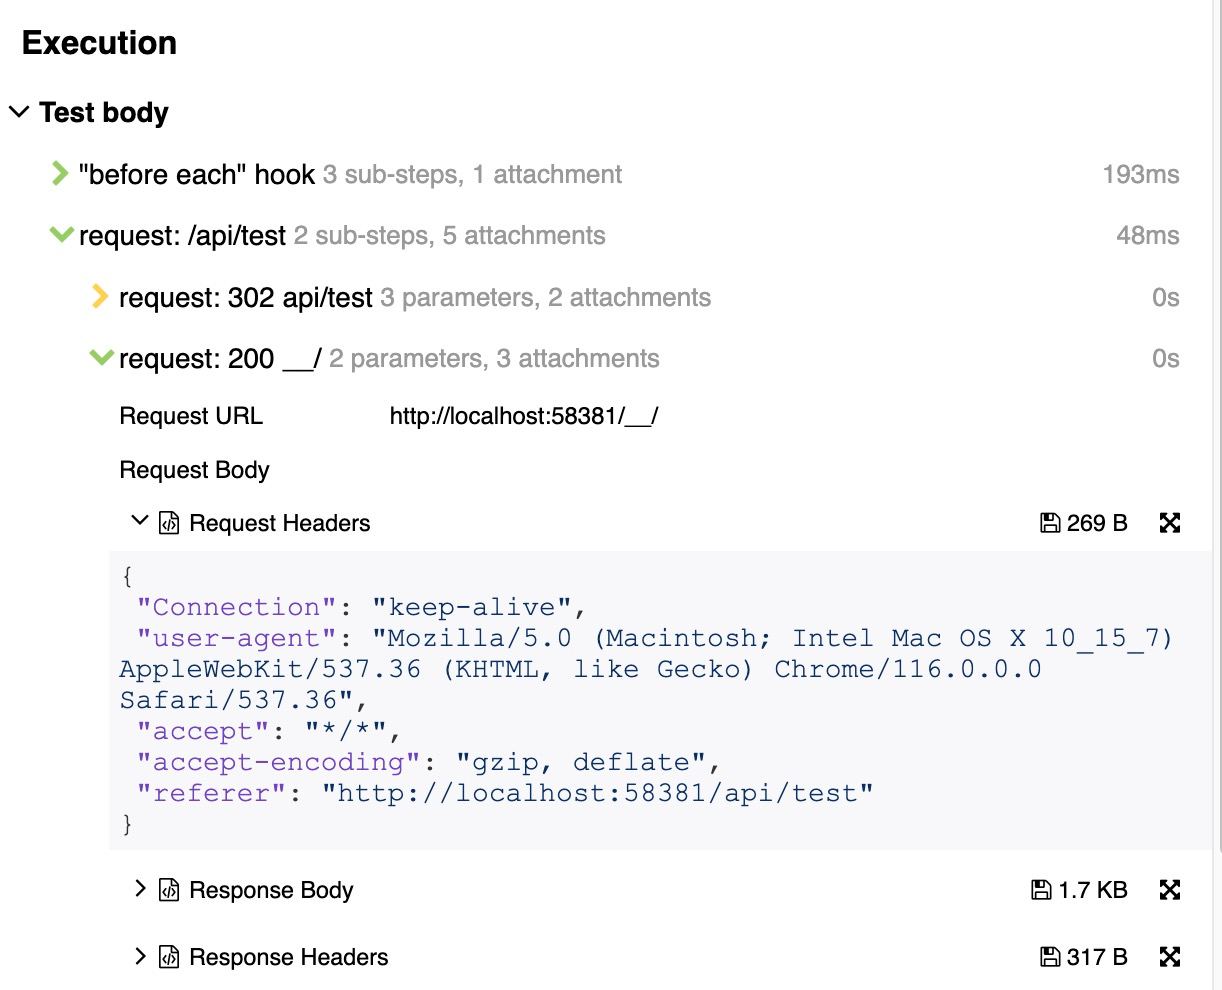Open Response Headers in fullscreen view
This screenshot has width=1222, height=990.
pyautogui.click(x=1170, y=957)
